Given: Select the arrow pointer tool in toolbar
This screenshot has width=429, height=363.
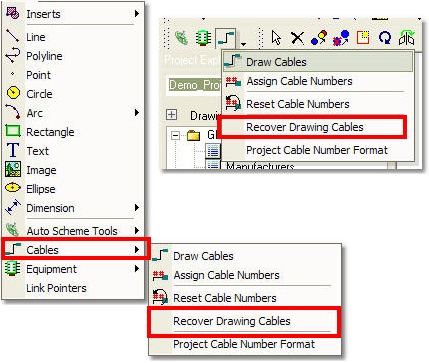Looking at the screenshot, I should pyautogui.click(x=276, y=38).
